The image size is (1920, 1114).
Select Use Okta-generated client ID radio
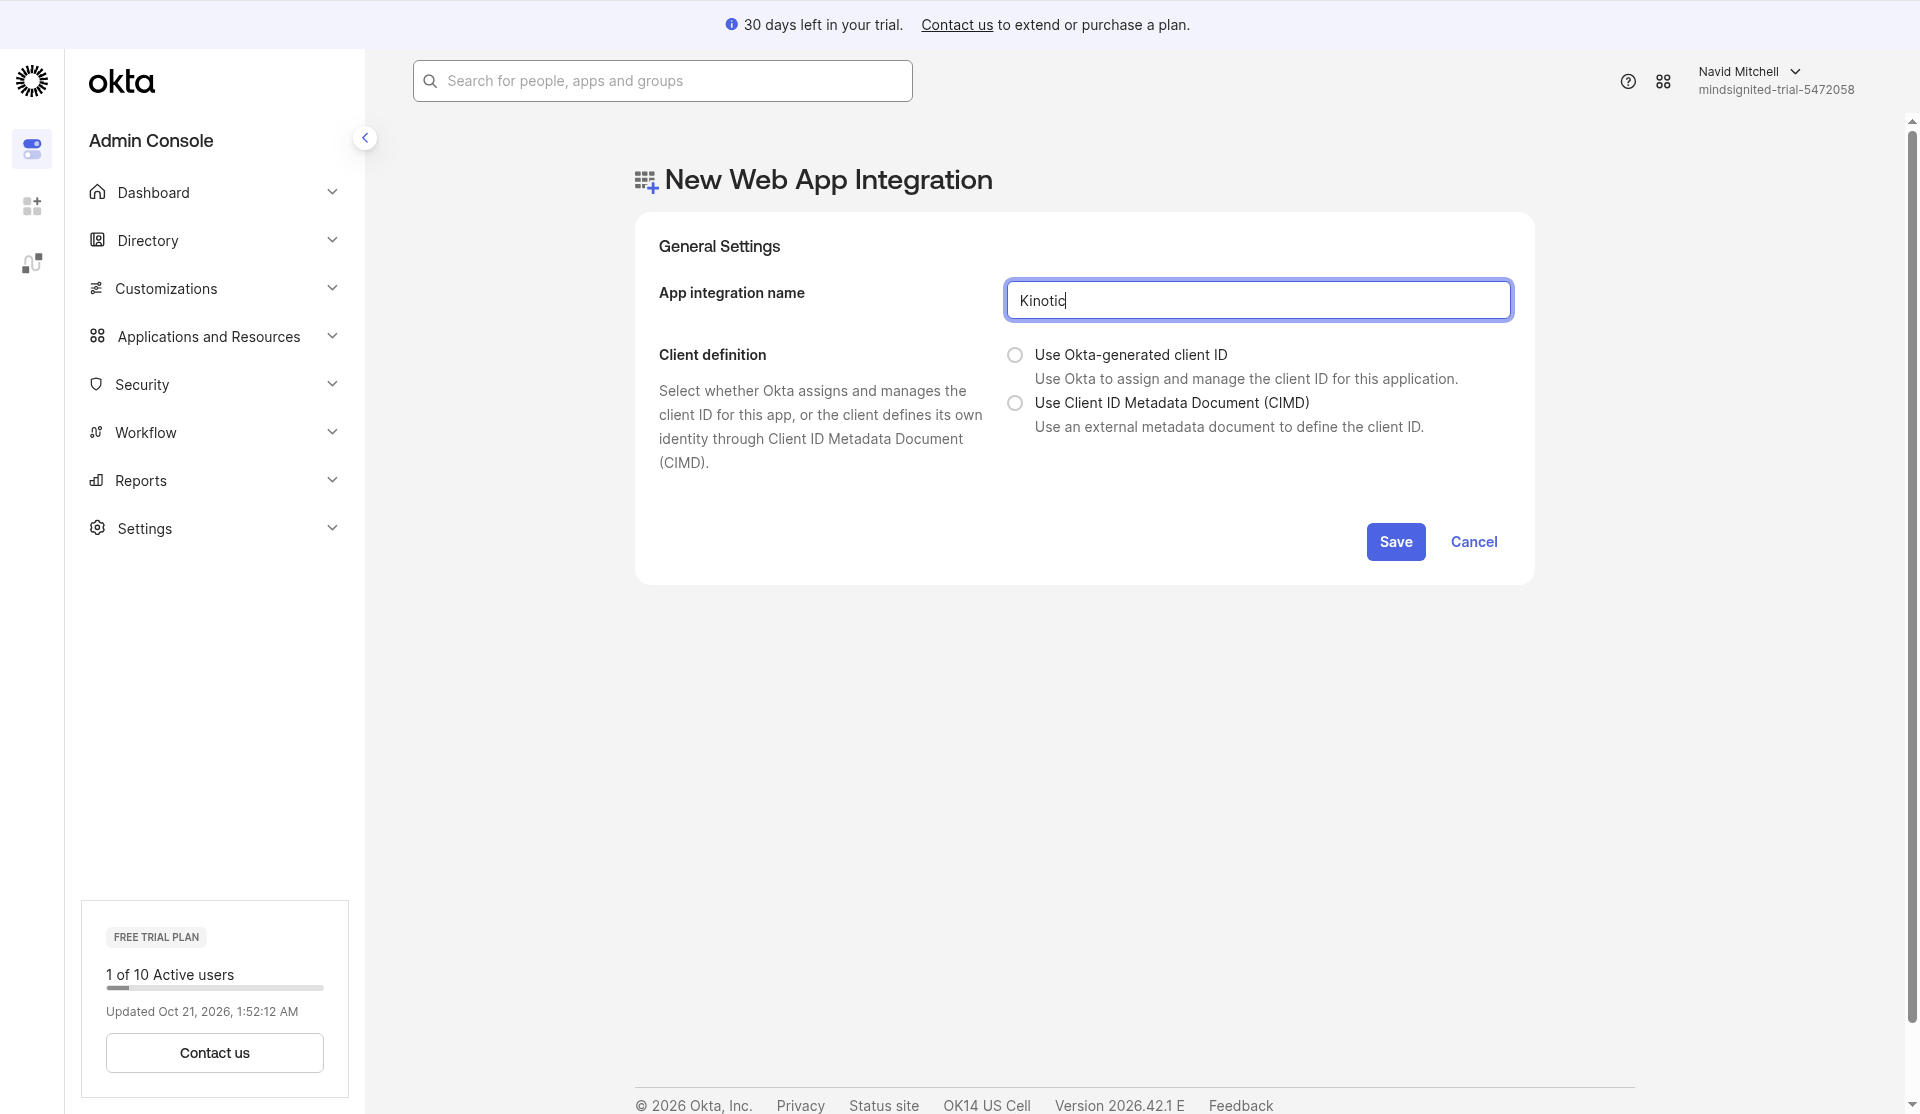(x=1015, y=355)
